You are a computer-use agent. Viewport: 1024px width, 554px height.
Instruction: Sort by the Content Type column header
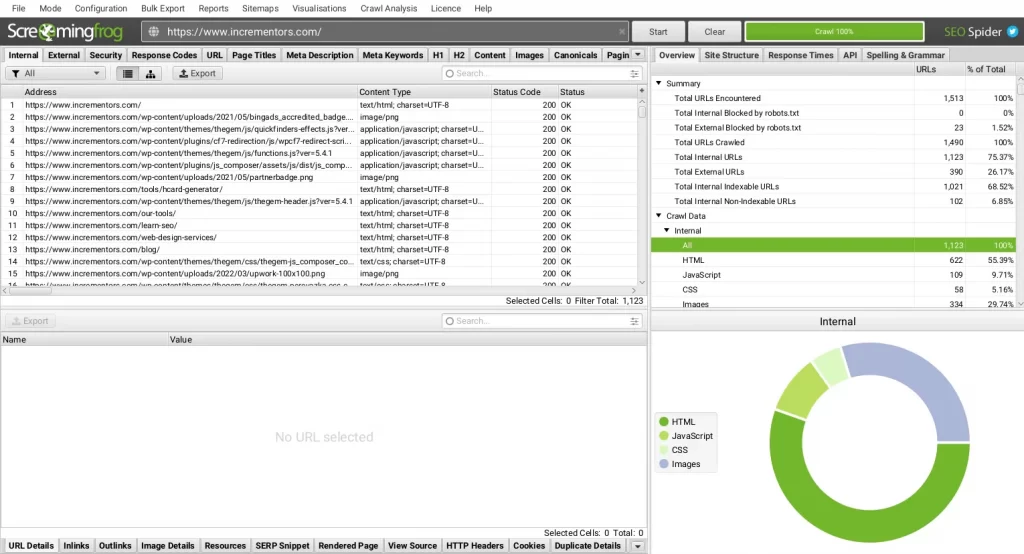(424, 91)
